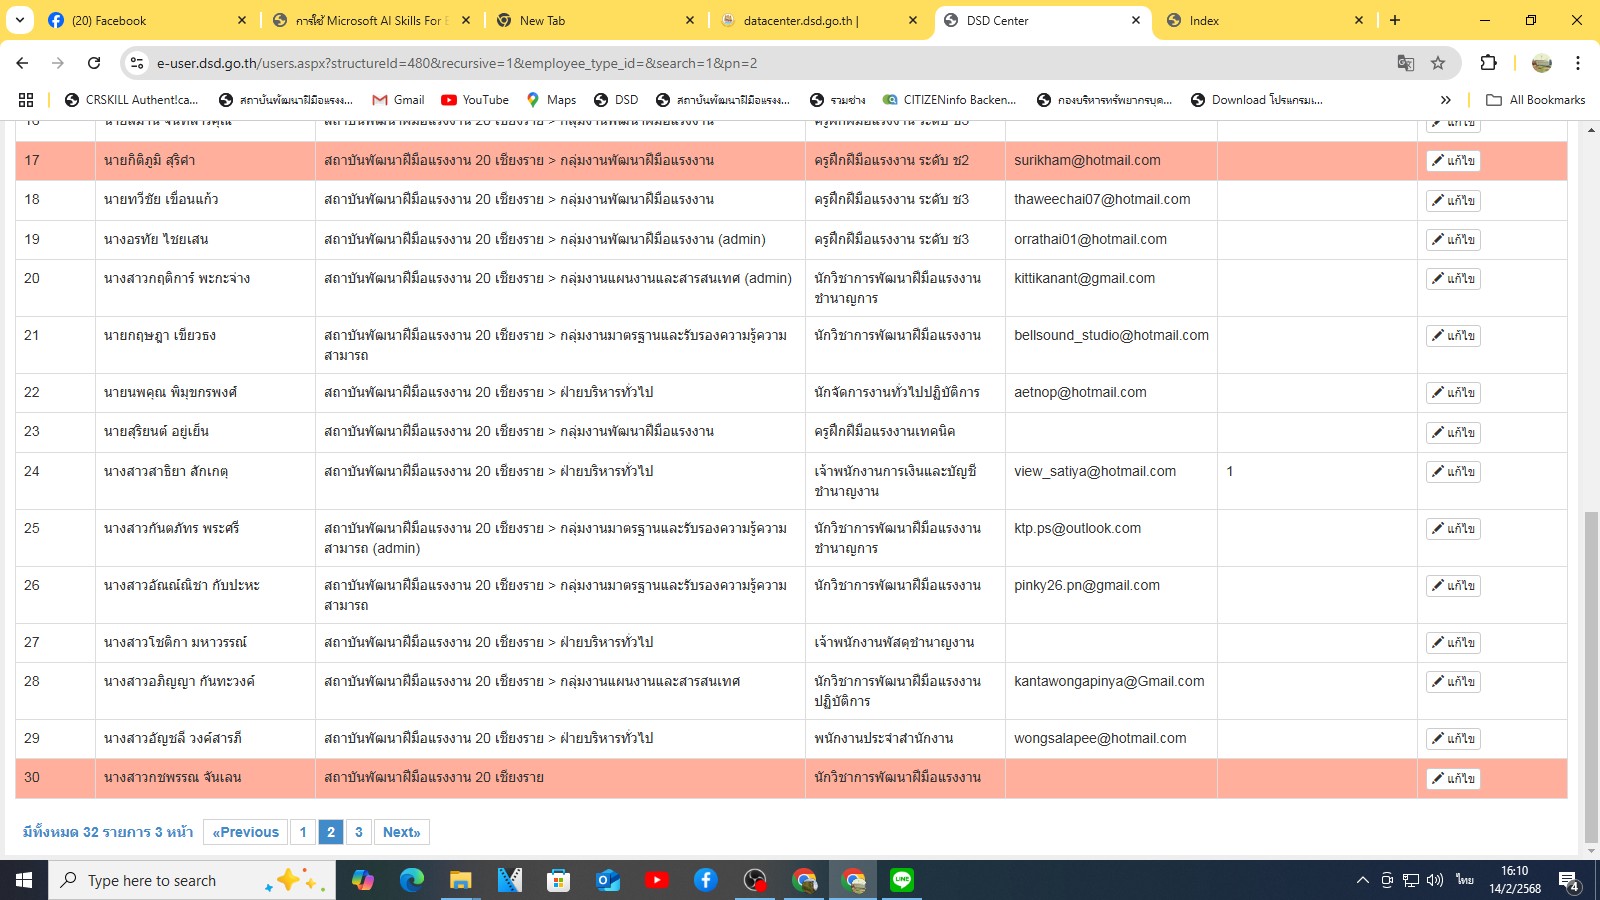The image size is (1600, 900).
Task: Select the email thaweechai07@hotmail.com
Action: [x=1102, y=199]
